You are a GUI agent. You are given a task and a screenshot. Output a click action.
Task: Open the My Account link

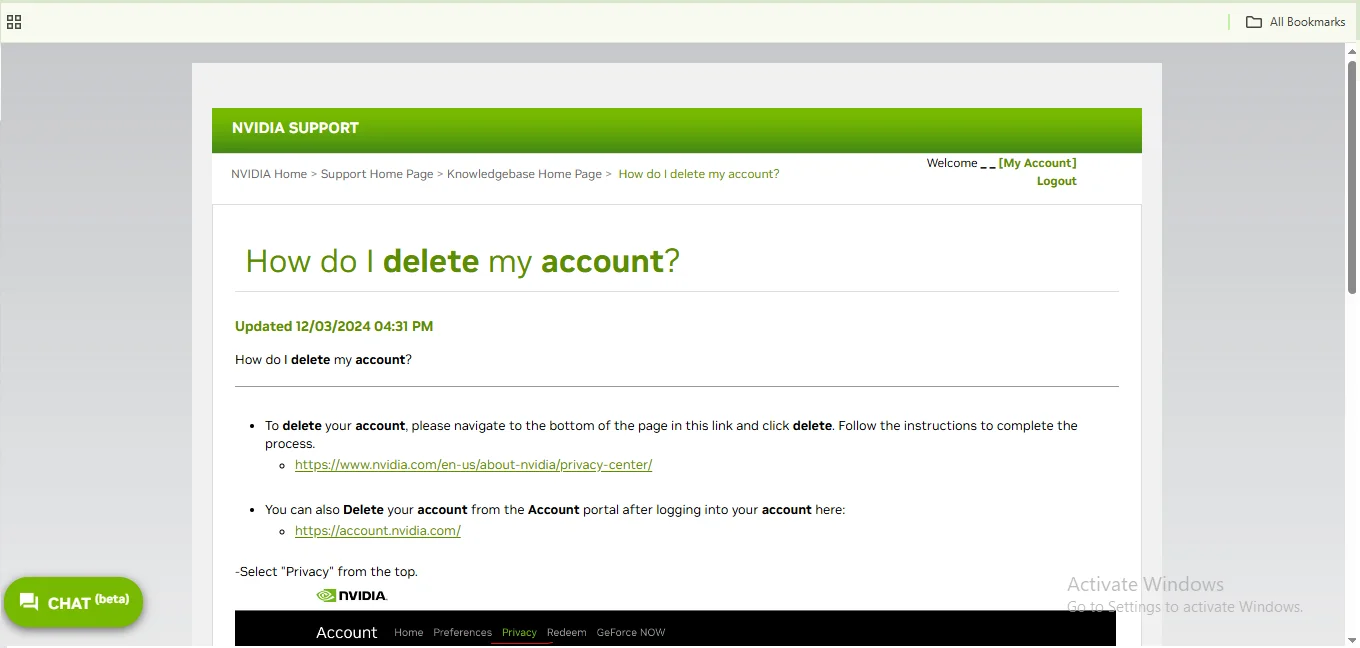[1037, 163]
